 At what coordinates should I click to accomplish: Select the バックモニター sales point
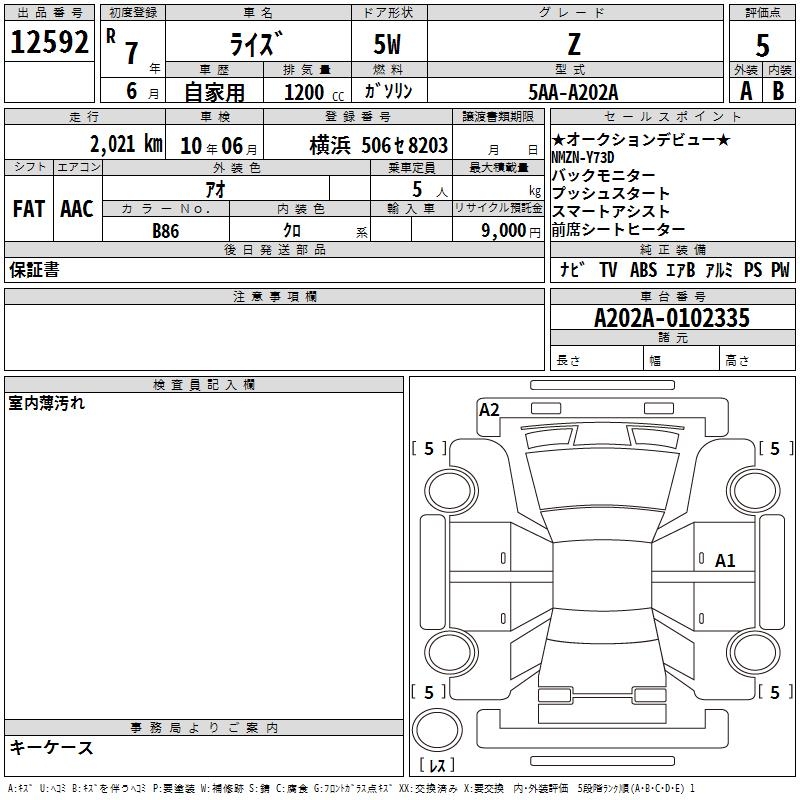604,175
